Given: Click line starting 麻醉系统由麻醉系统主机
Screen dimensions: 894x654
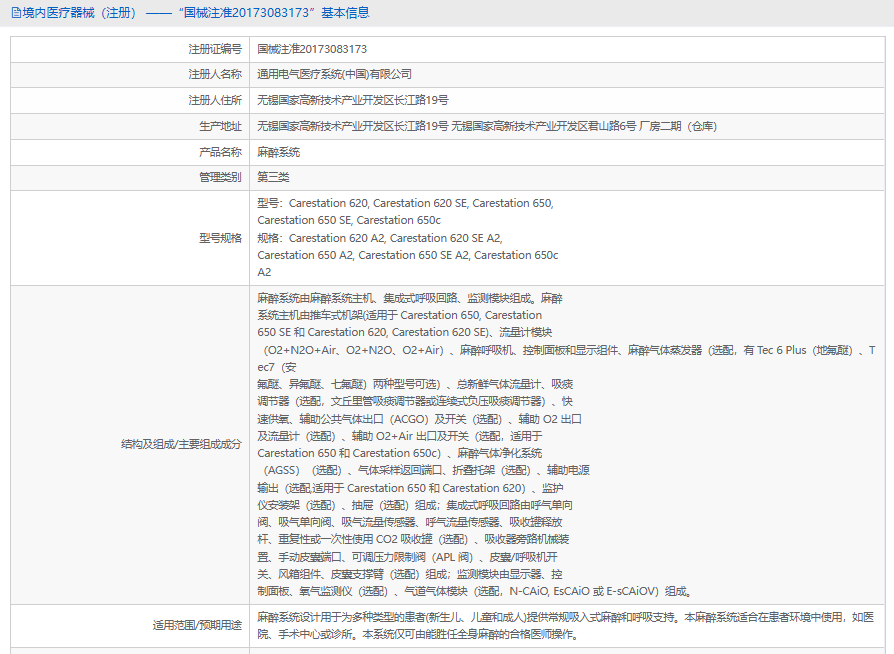Looking at the screenshot, I should [x=410, y=298].
